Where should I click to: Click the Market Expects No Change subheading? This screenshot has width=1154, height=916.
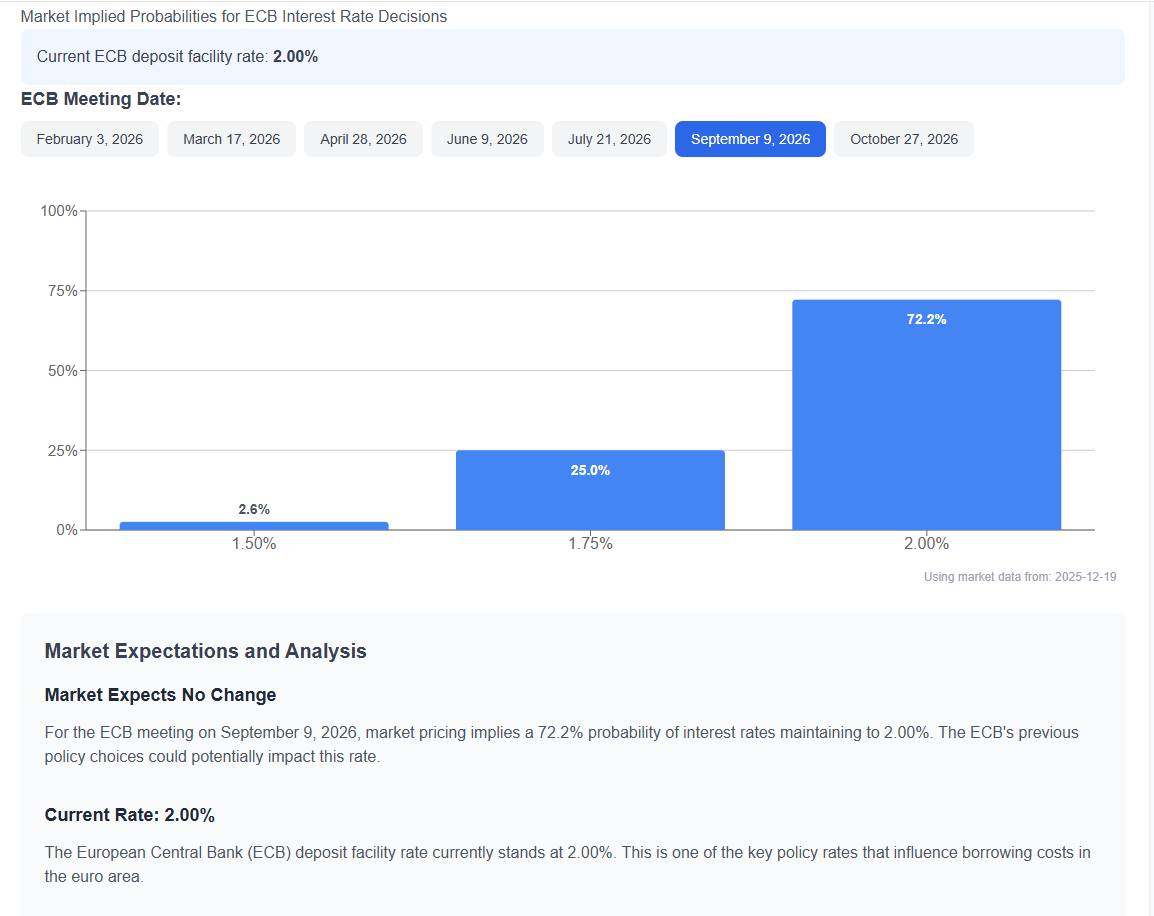point(160,695)
